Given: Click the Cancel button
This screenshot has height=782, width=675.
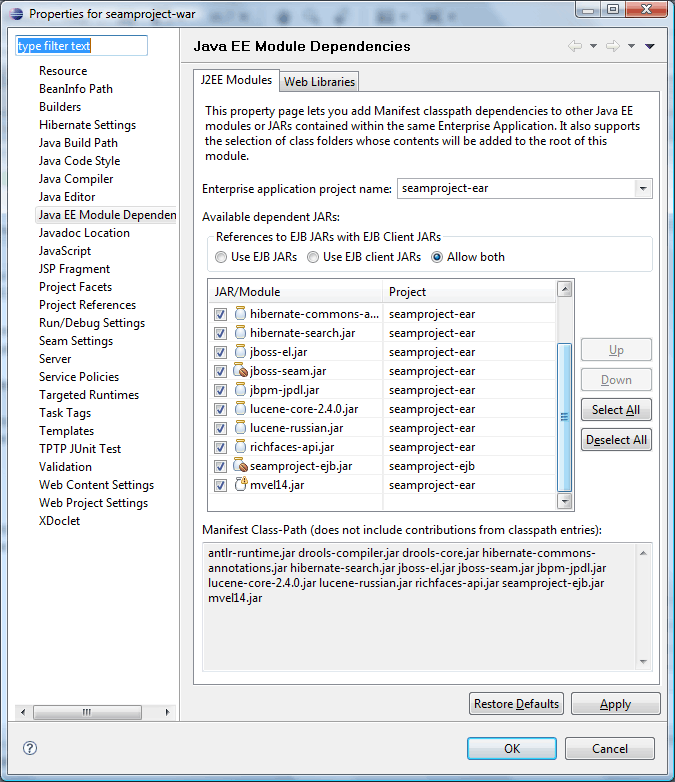Looking at the screenshot, I should [x=610, y=749].
